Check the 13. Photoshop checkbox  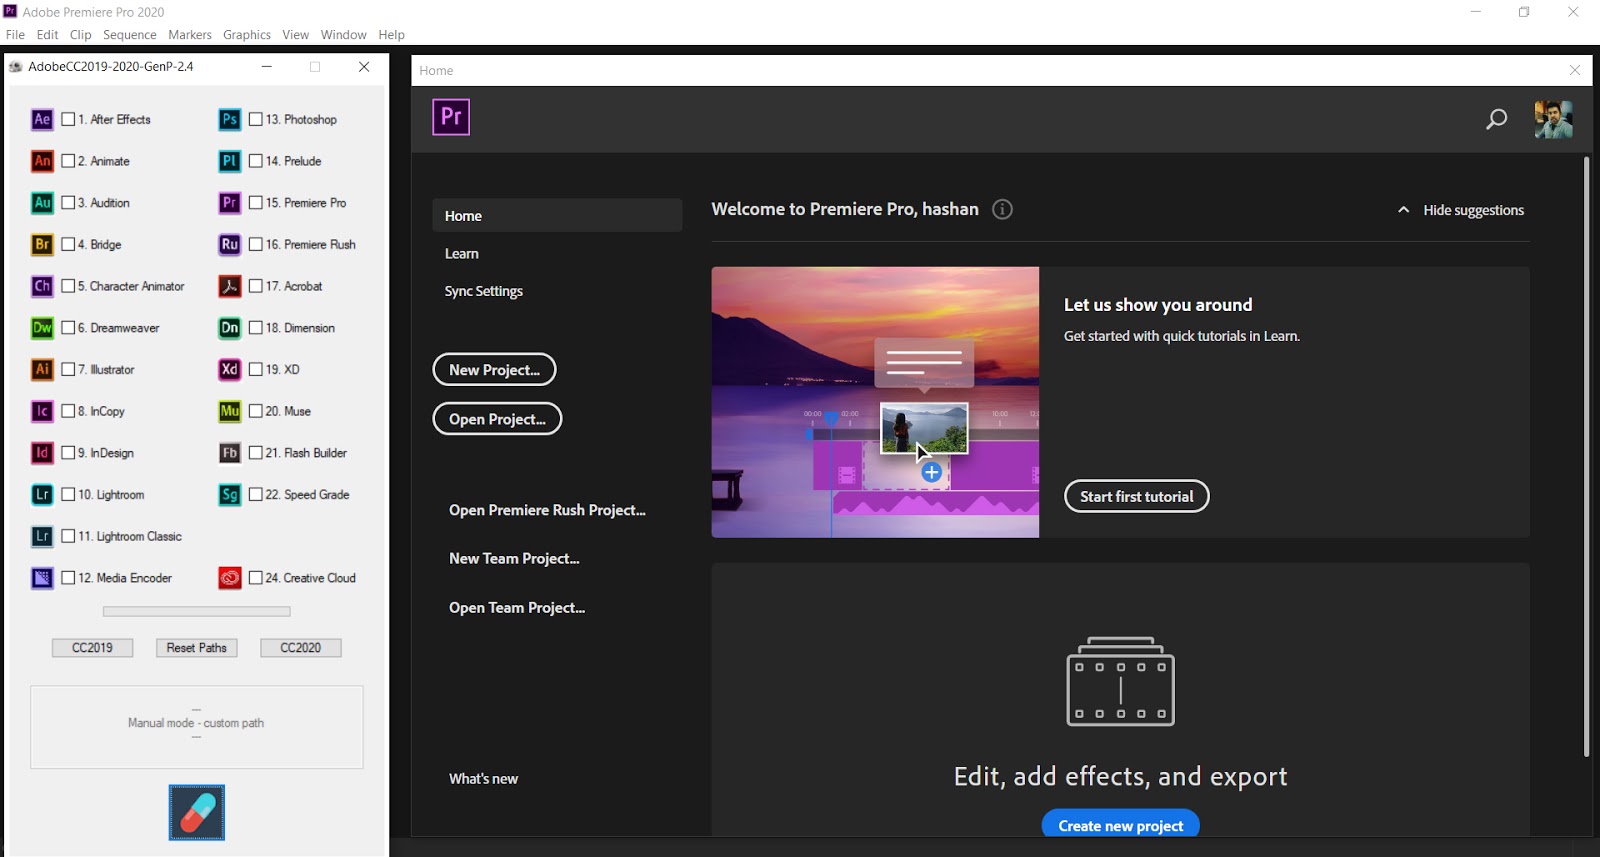(256, 119)
